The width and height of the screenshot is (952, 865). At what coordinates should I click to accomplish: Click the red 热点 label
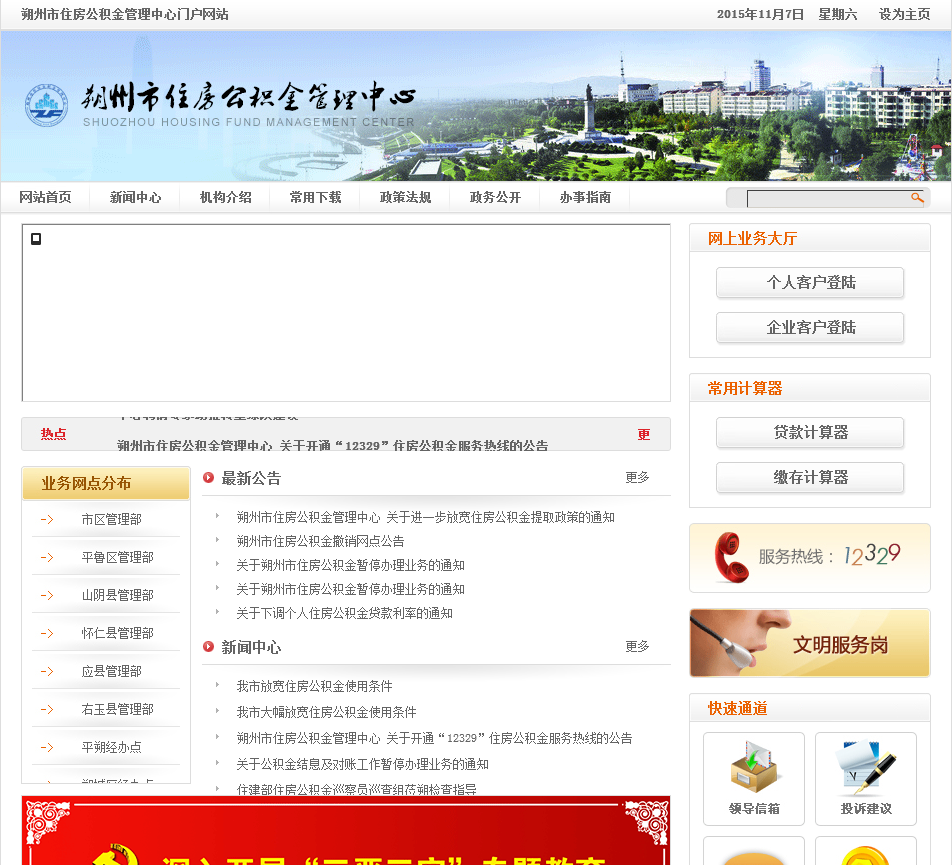[53, 434]
